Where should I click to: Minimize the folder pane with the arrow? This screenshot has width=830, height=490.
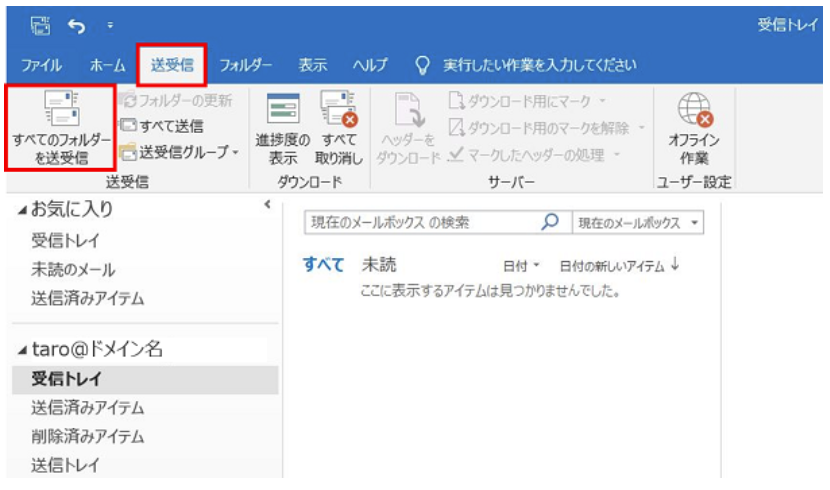[267, 204]
